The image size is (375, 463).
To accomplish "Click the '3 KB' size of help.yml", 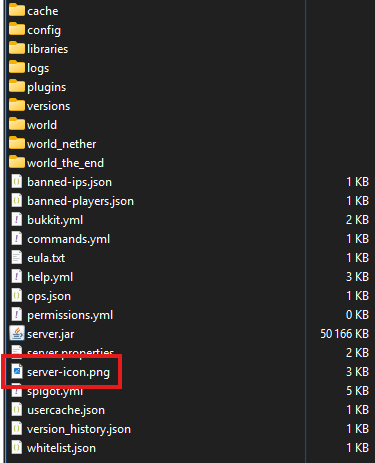I will [357, 277].
